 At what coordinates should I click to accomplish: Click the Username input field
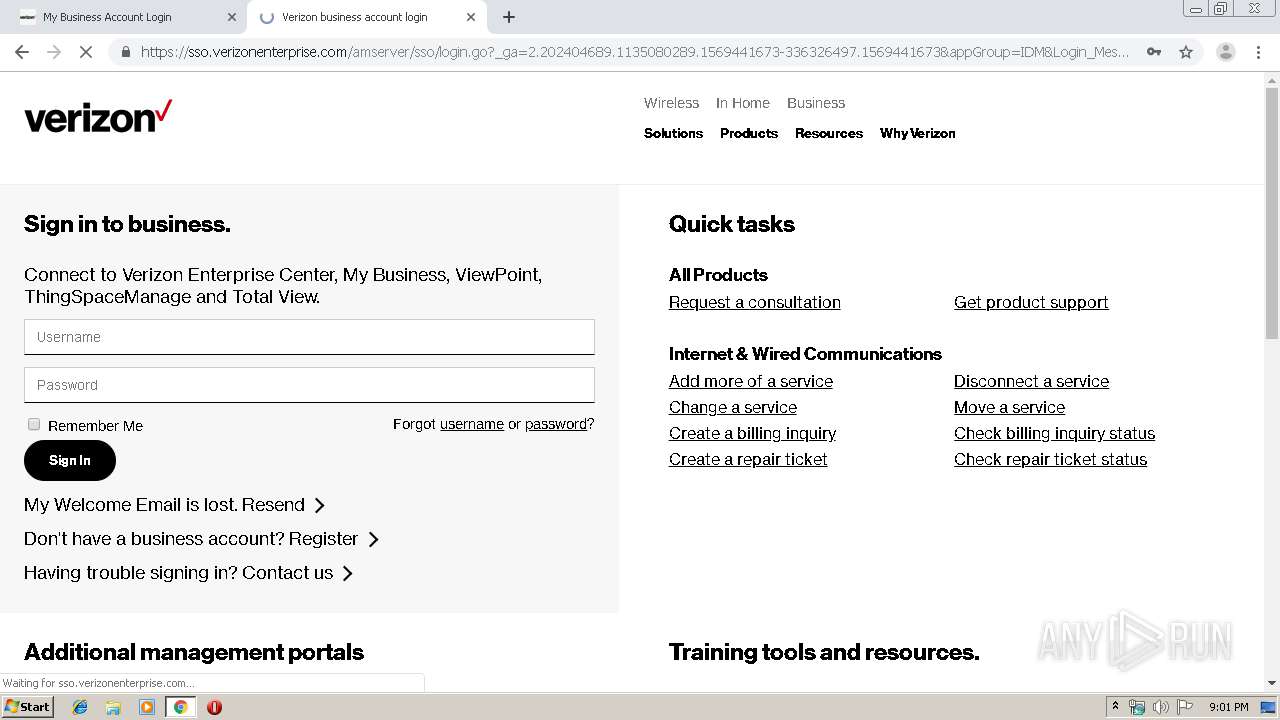[309, 337]
